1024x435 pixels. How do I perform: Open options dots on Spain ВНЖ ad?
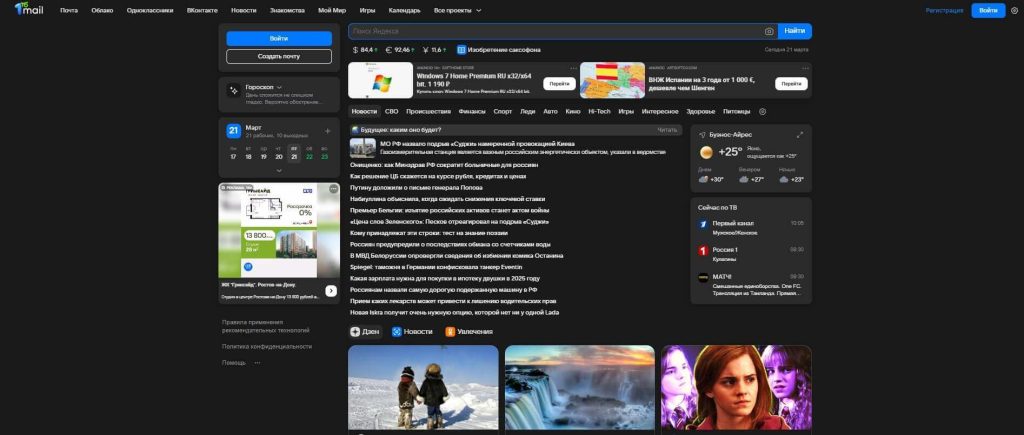click(805, 68)
